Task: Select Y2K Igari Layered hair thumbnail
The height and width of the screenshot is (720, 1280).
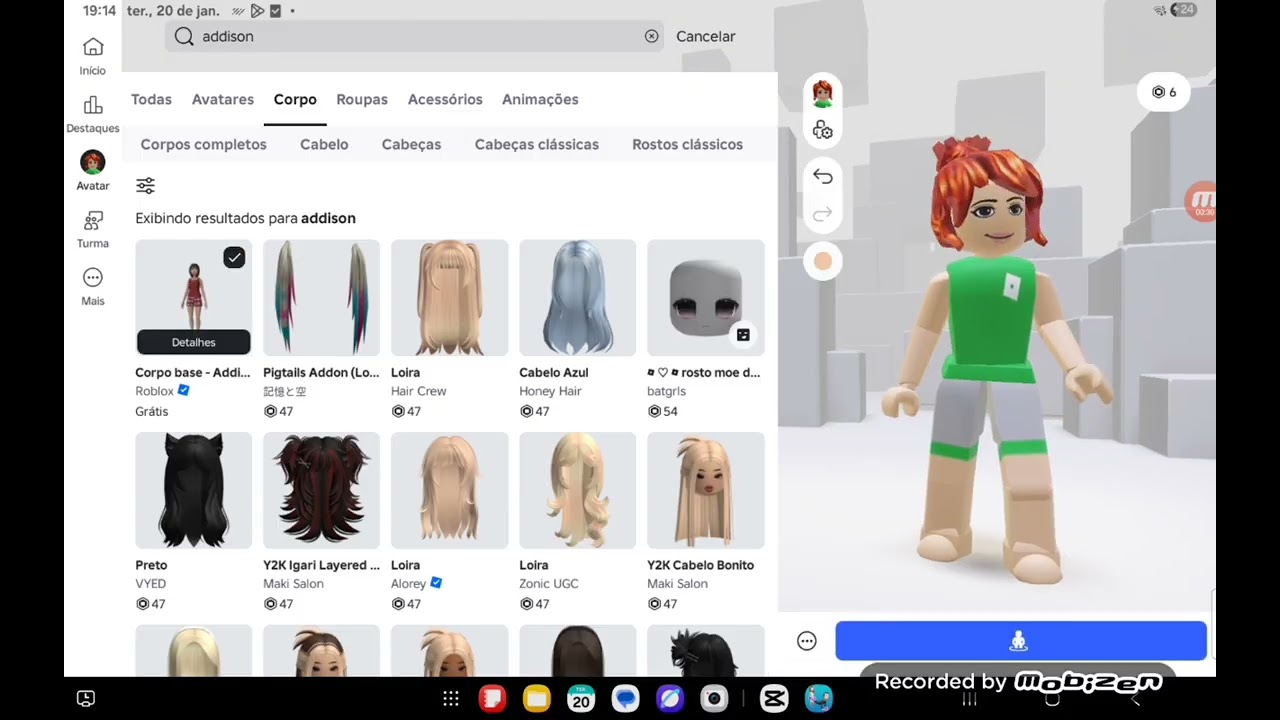Action: (321, 490)
